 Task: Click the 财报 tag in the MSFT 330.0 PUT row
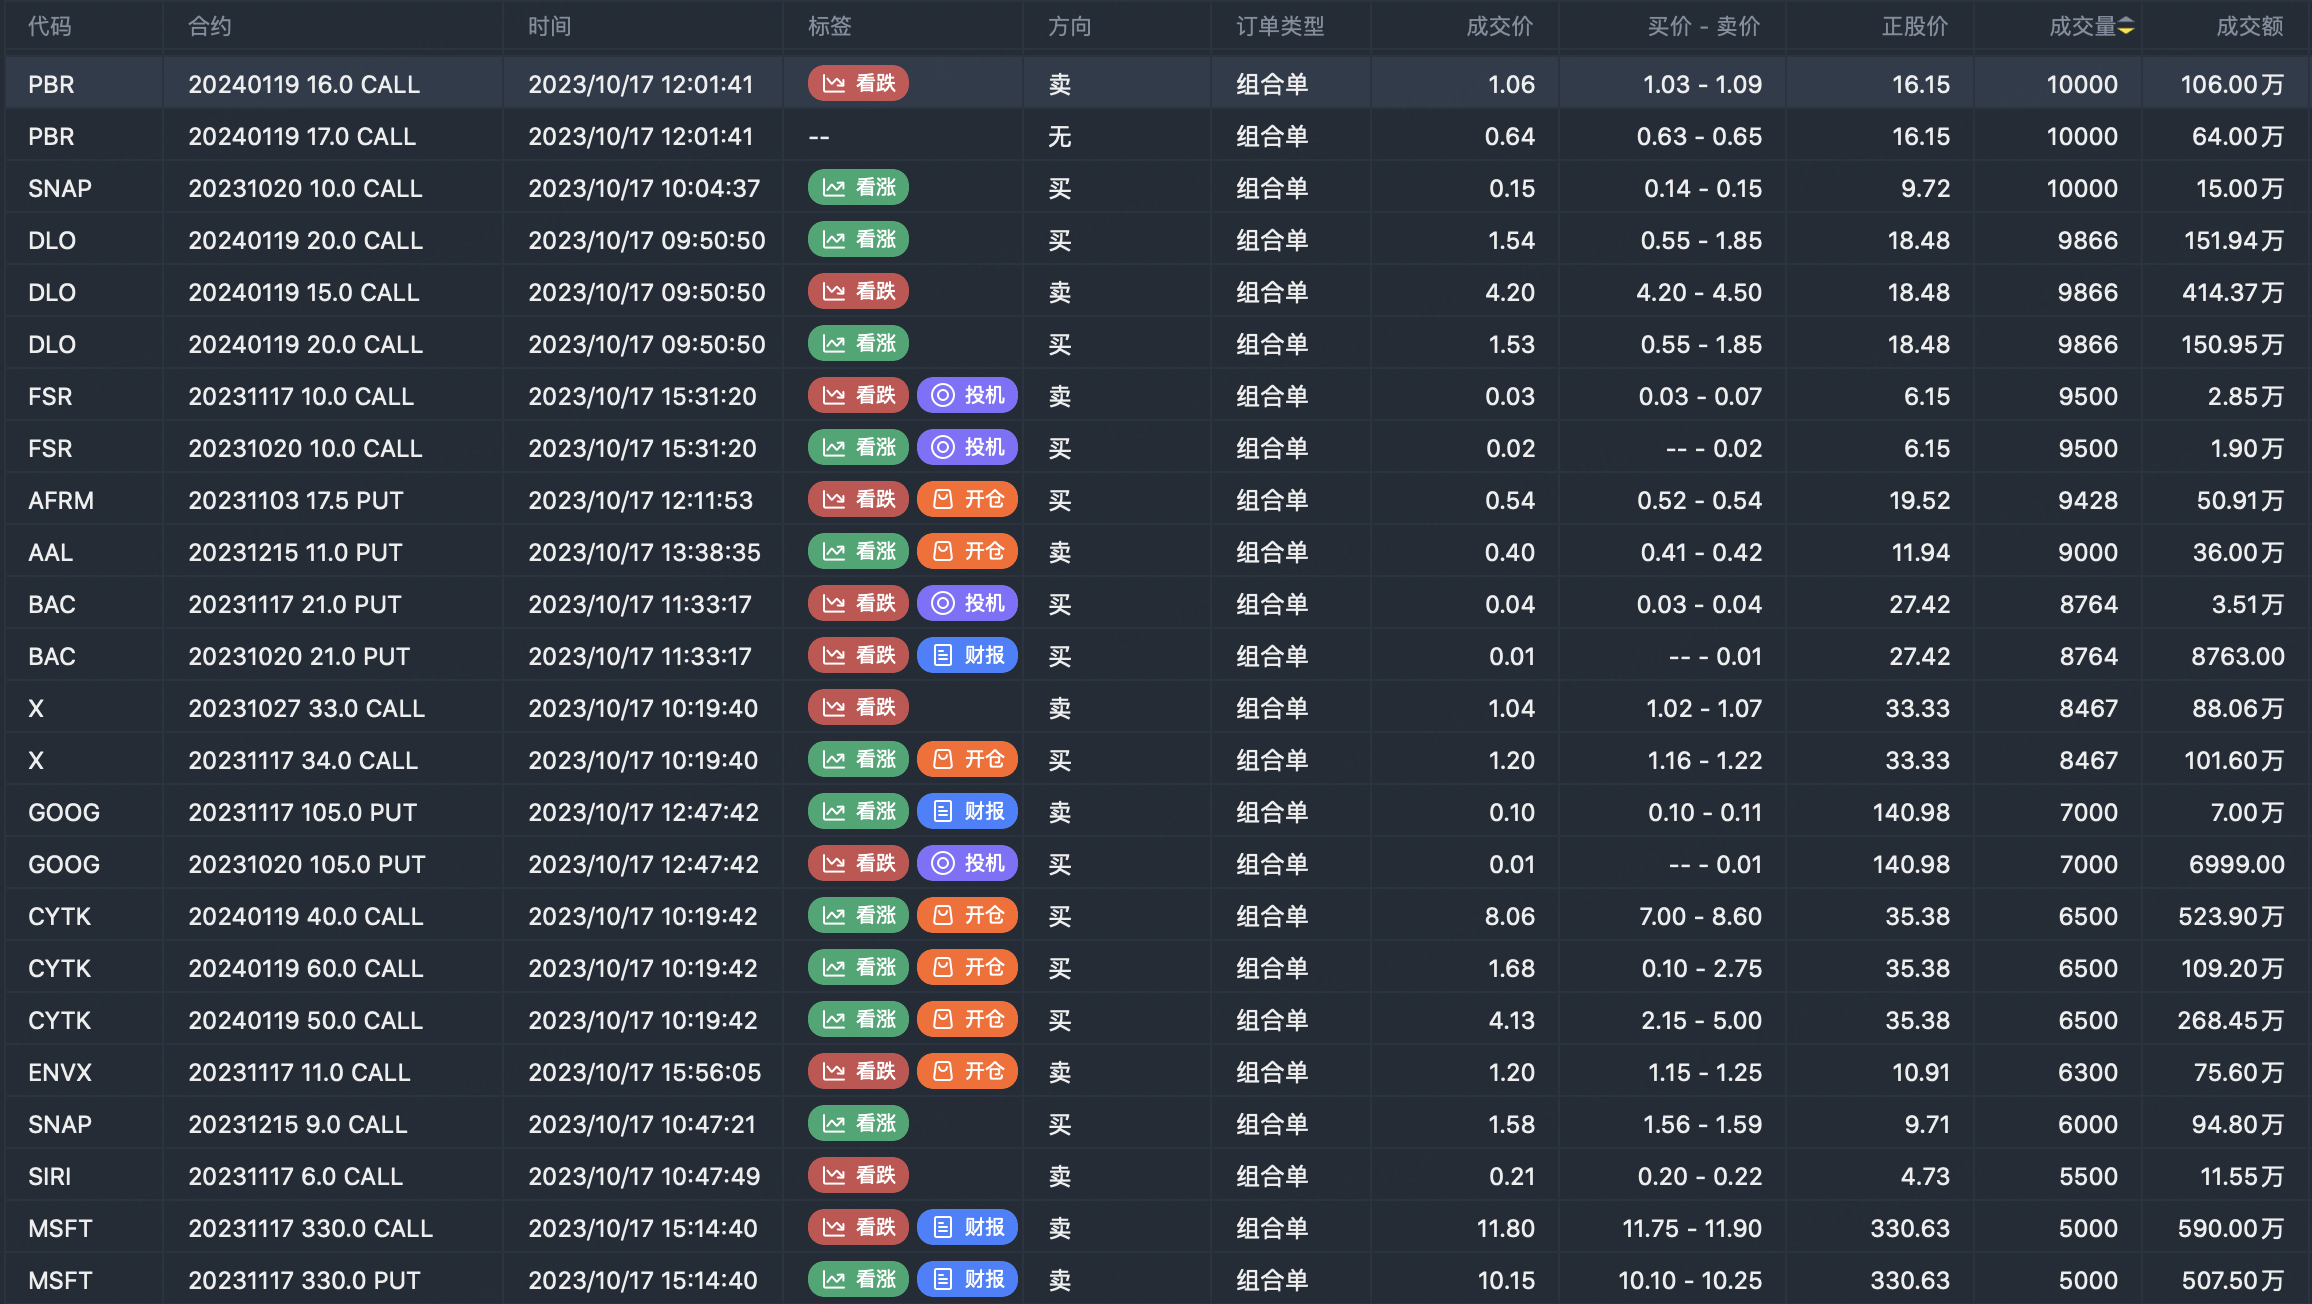(967, 1280)
